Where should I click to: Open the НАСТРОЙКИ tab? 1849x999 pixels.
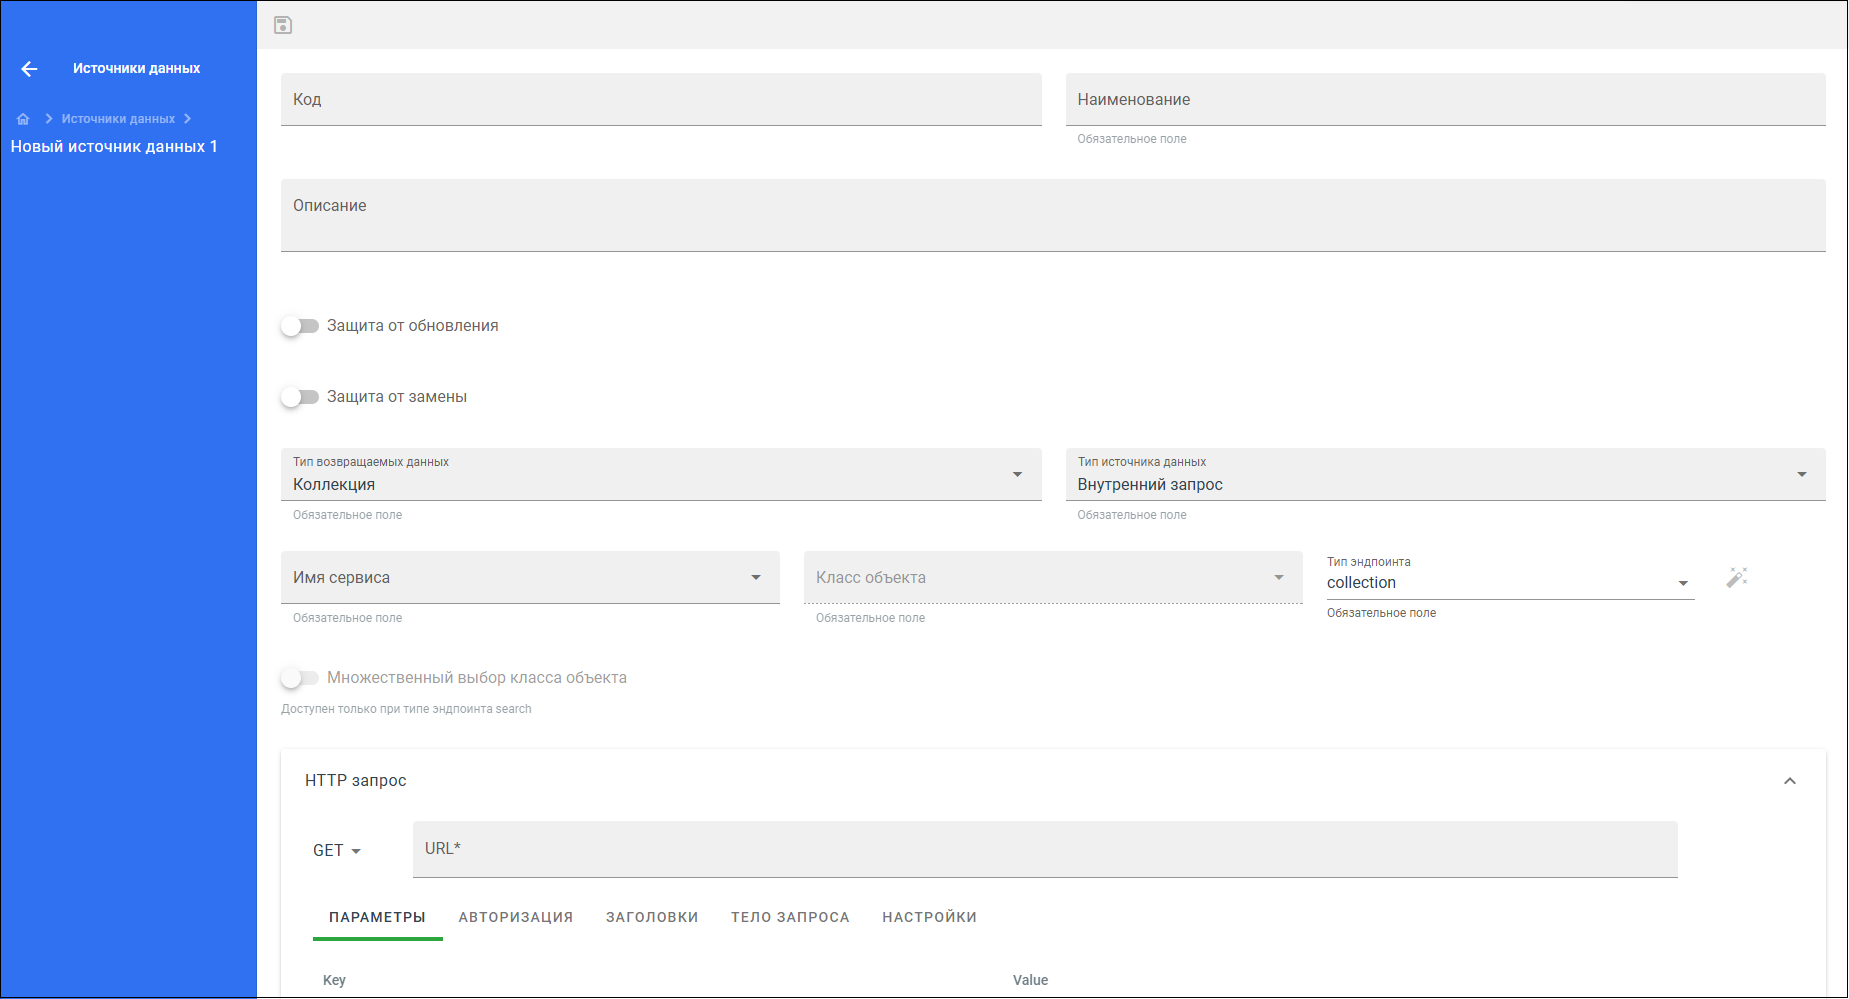pyautogui.click(x=929, y=917)
